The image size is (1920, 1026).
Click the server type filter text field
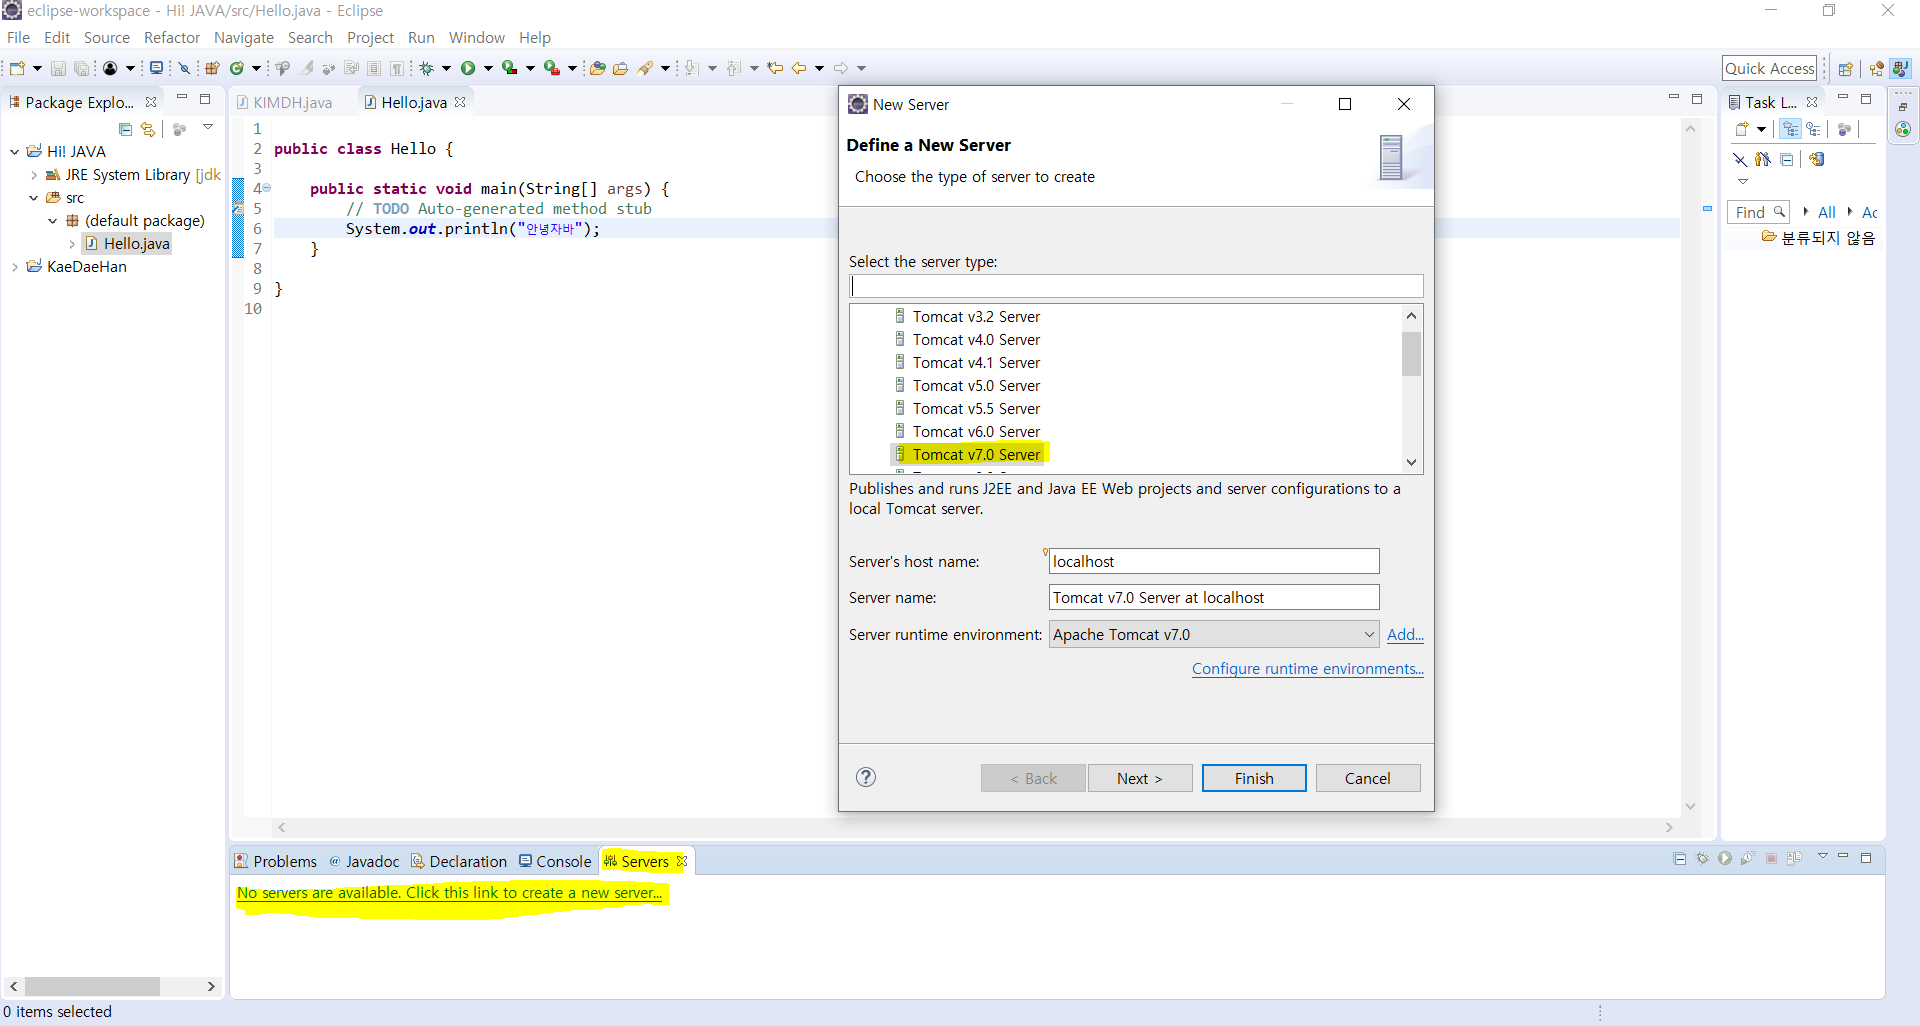(x=1136, y=286)
